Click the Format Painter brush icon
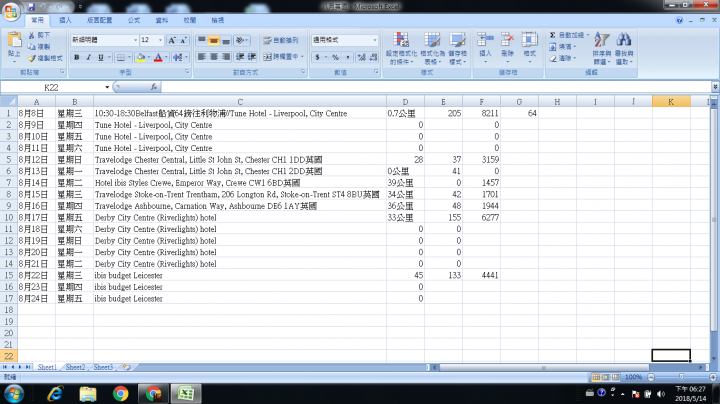Screen dimensions: 720x404 (32, 58)
